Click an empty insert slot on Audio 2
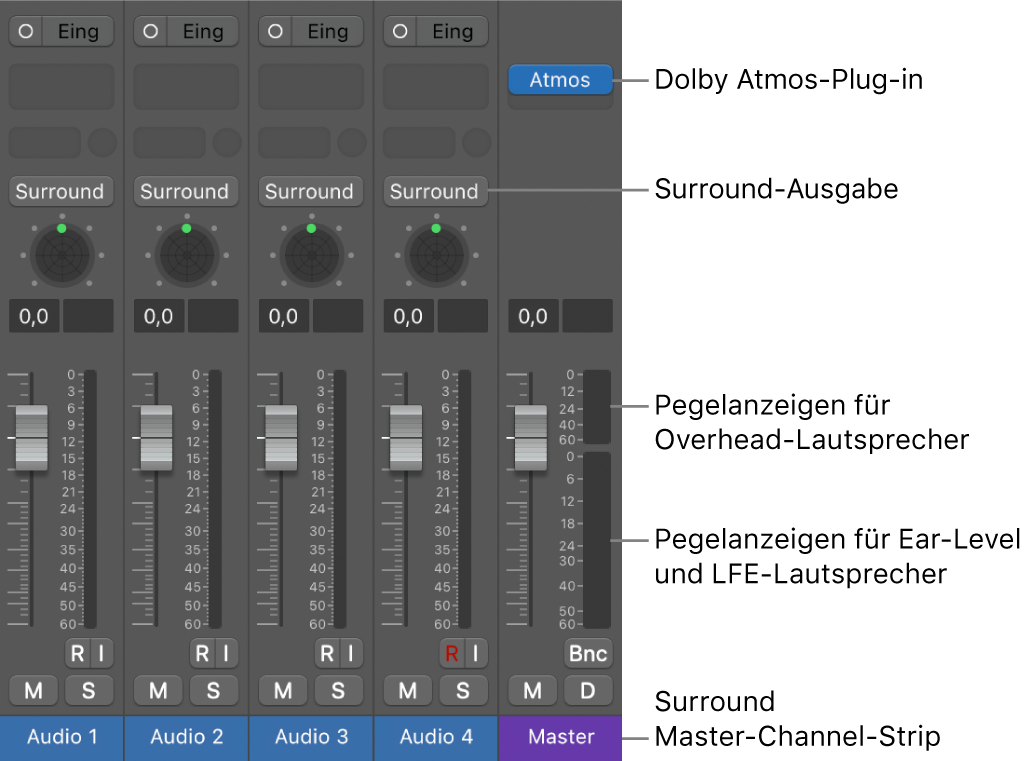Screen dimensions: 1029x761 (185, 86)
